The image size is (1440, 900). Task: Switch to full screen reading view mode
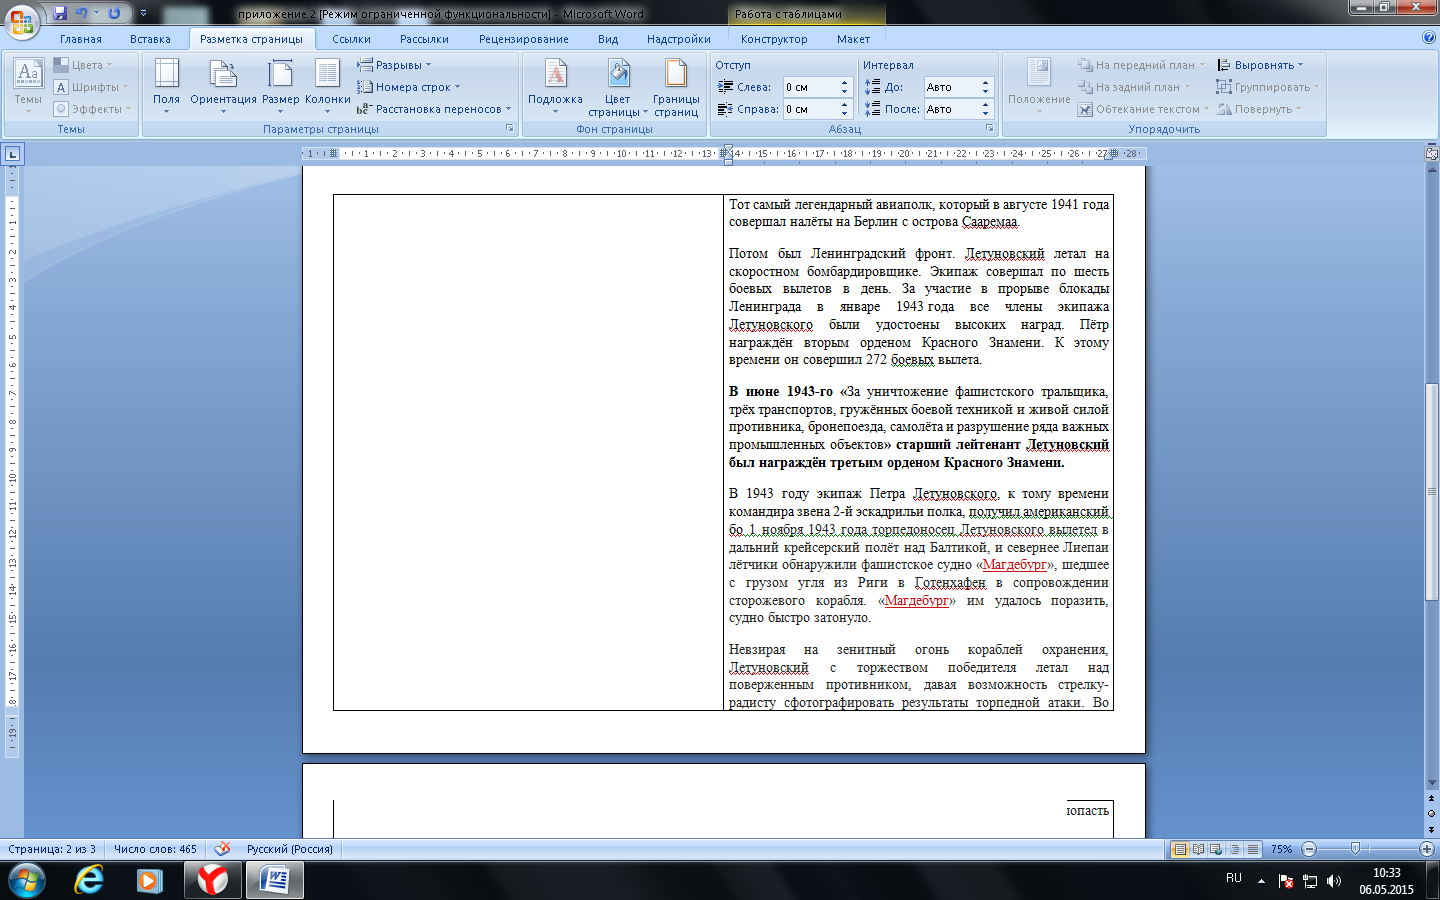click(x=1198, y=849)
